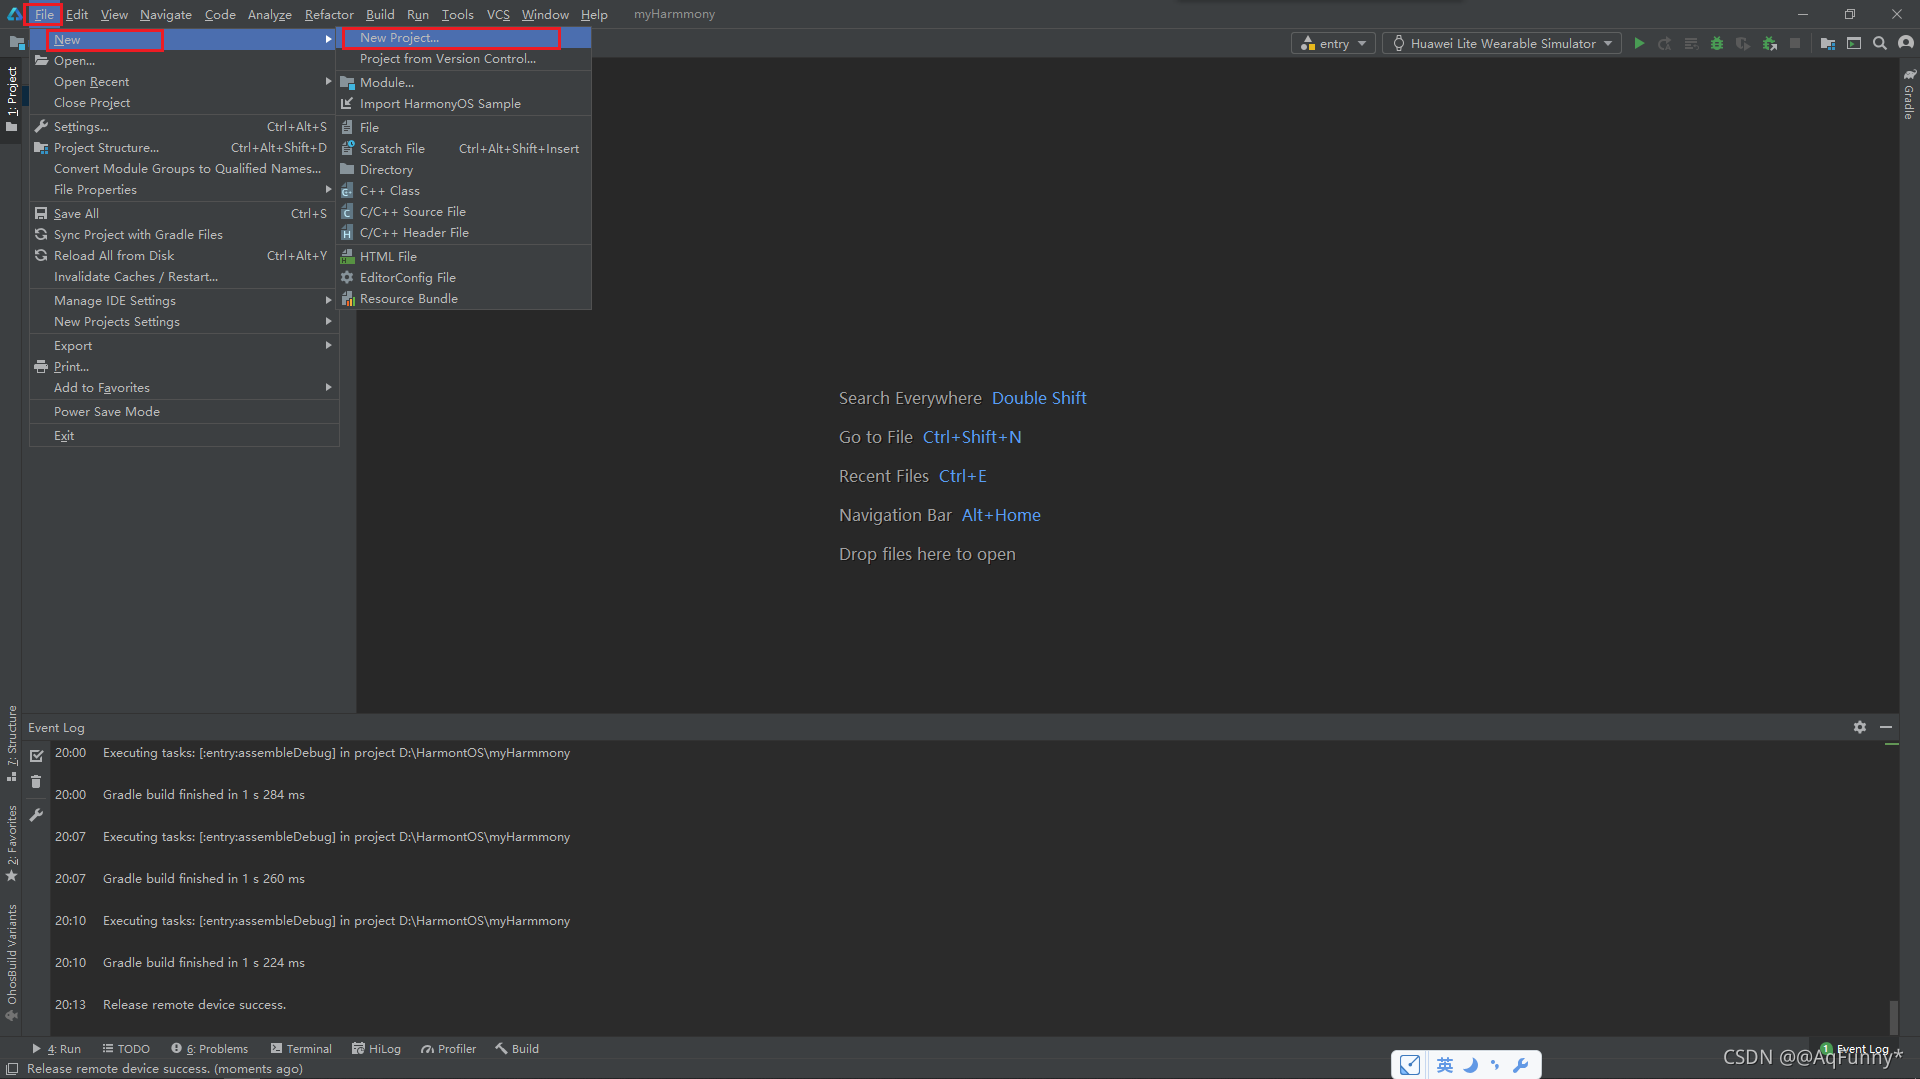Open the Huawei Lite Wearable Simulator device dropdown
Screen dimensions: 1920x1079
1502,44
